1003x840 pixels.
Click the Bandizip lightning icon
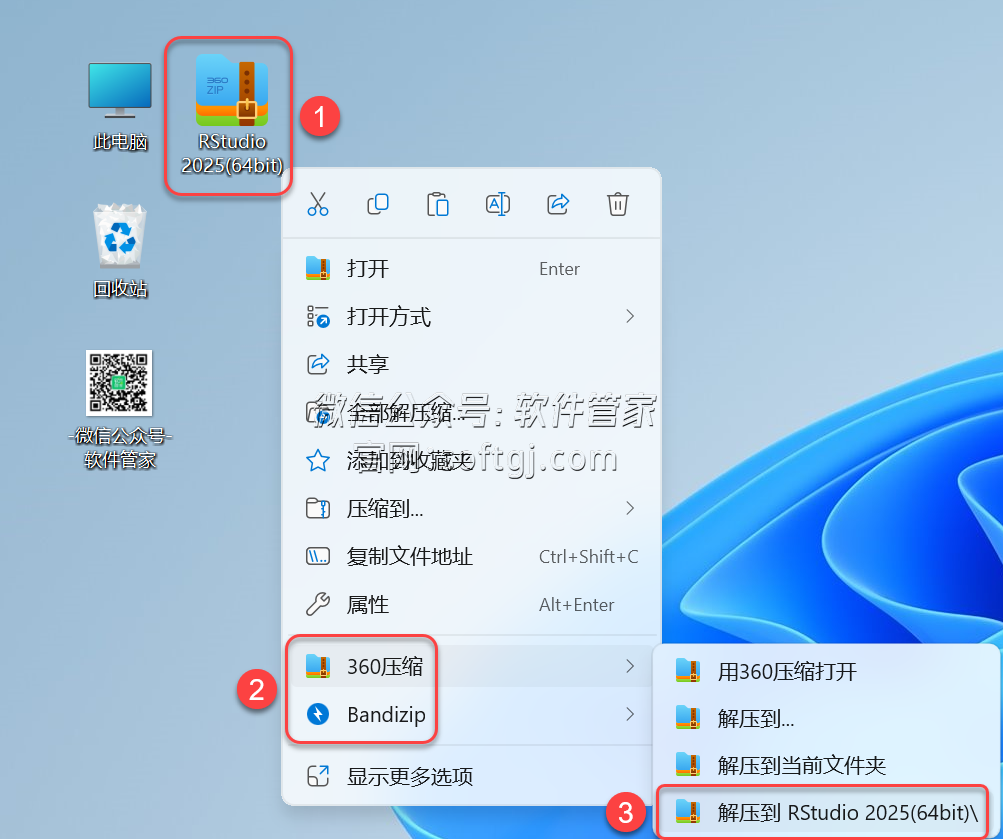[x=318, y=714]
